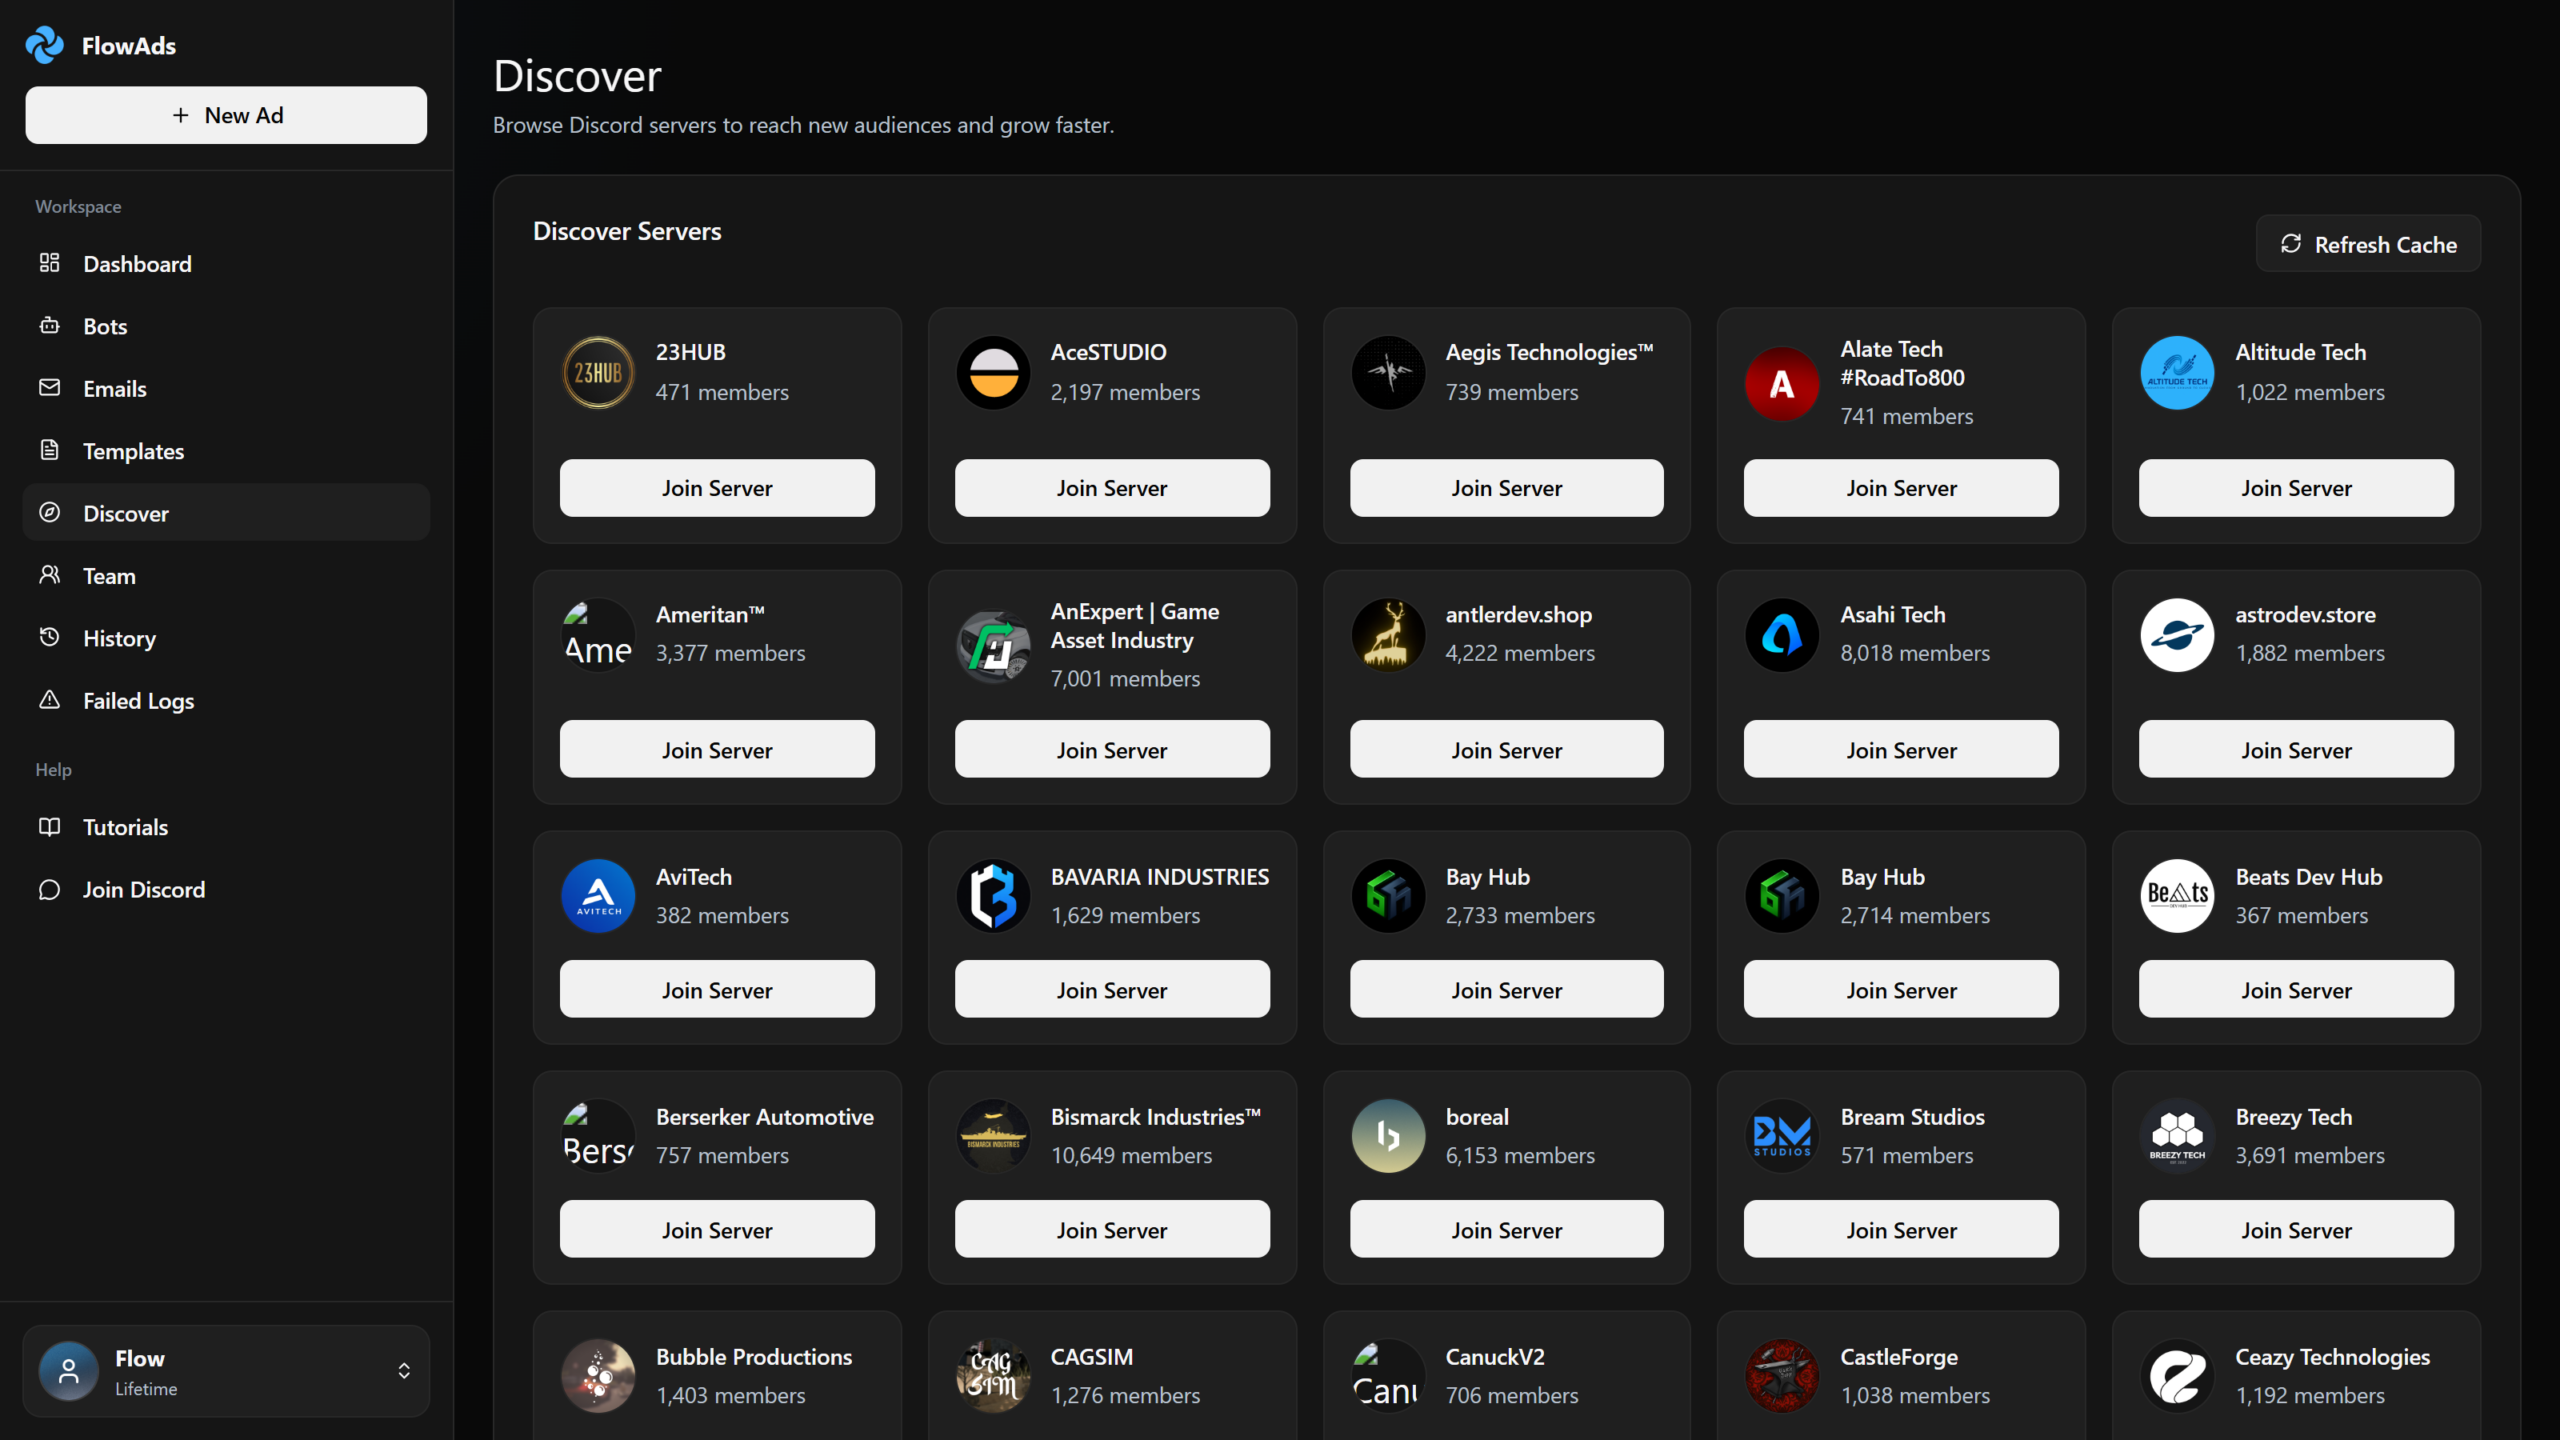Click the Altitude Tech blue avatar

point(2177,373)
